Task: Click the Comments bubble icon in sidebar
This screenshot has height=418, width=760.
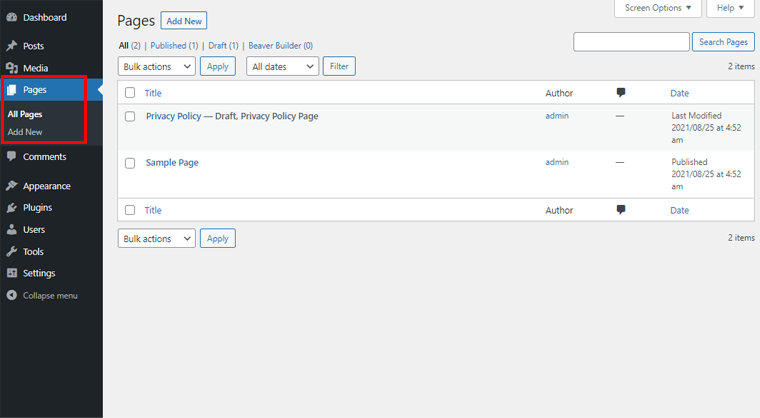Action: pos(11,157)
